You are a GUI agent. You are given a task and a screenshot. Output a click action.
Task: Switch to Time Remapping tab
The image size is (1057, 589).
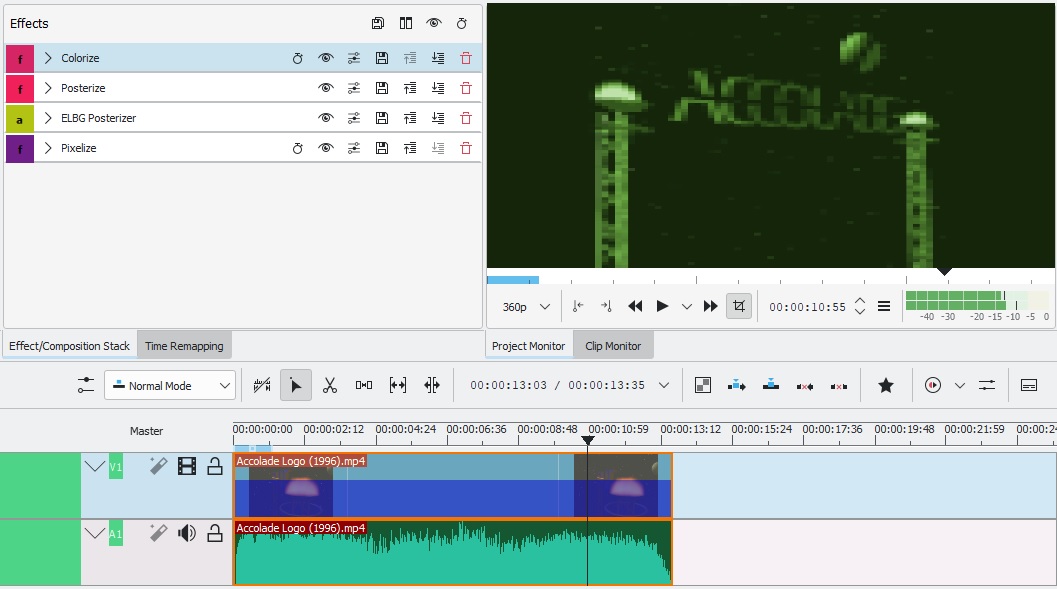[x=184, y=346]
